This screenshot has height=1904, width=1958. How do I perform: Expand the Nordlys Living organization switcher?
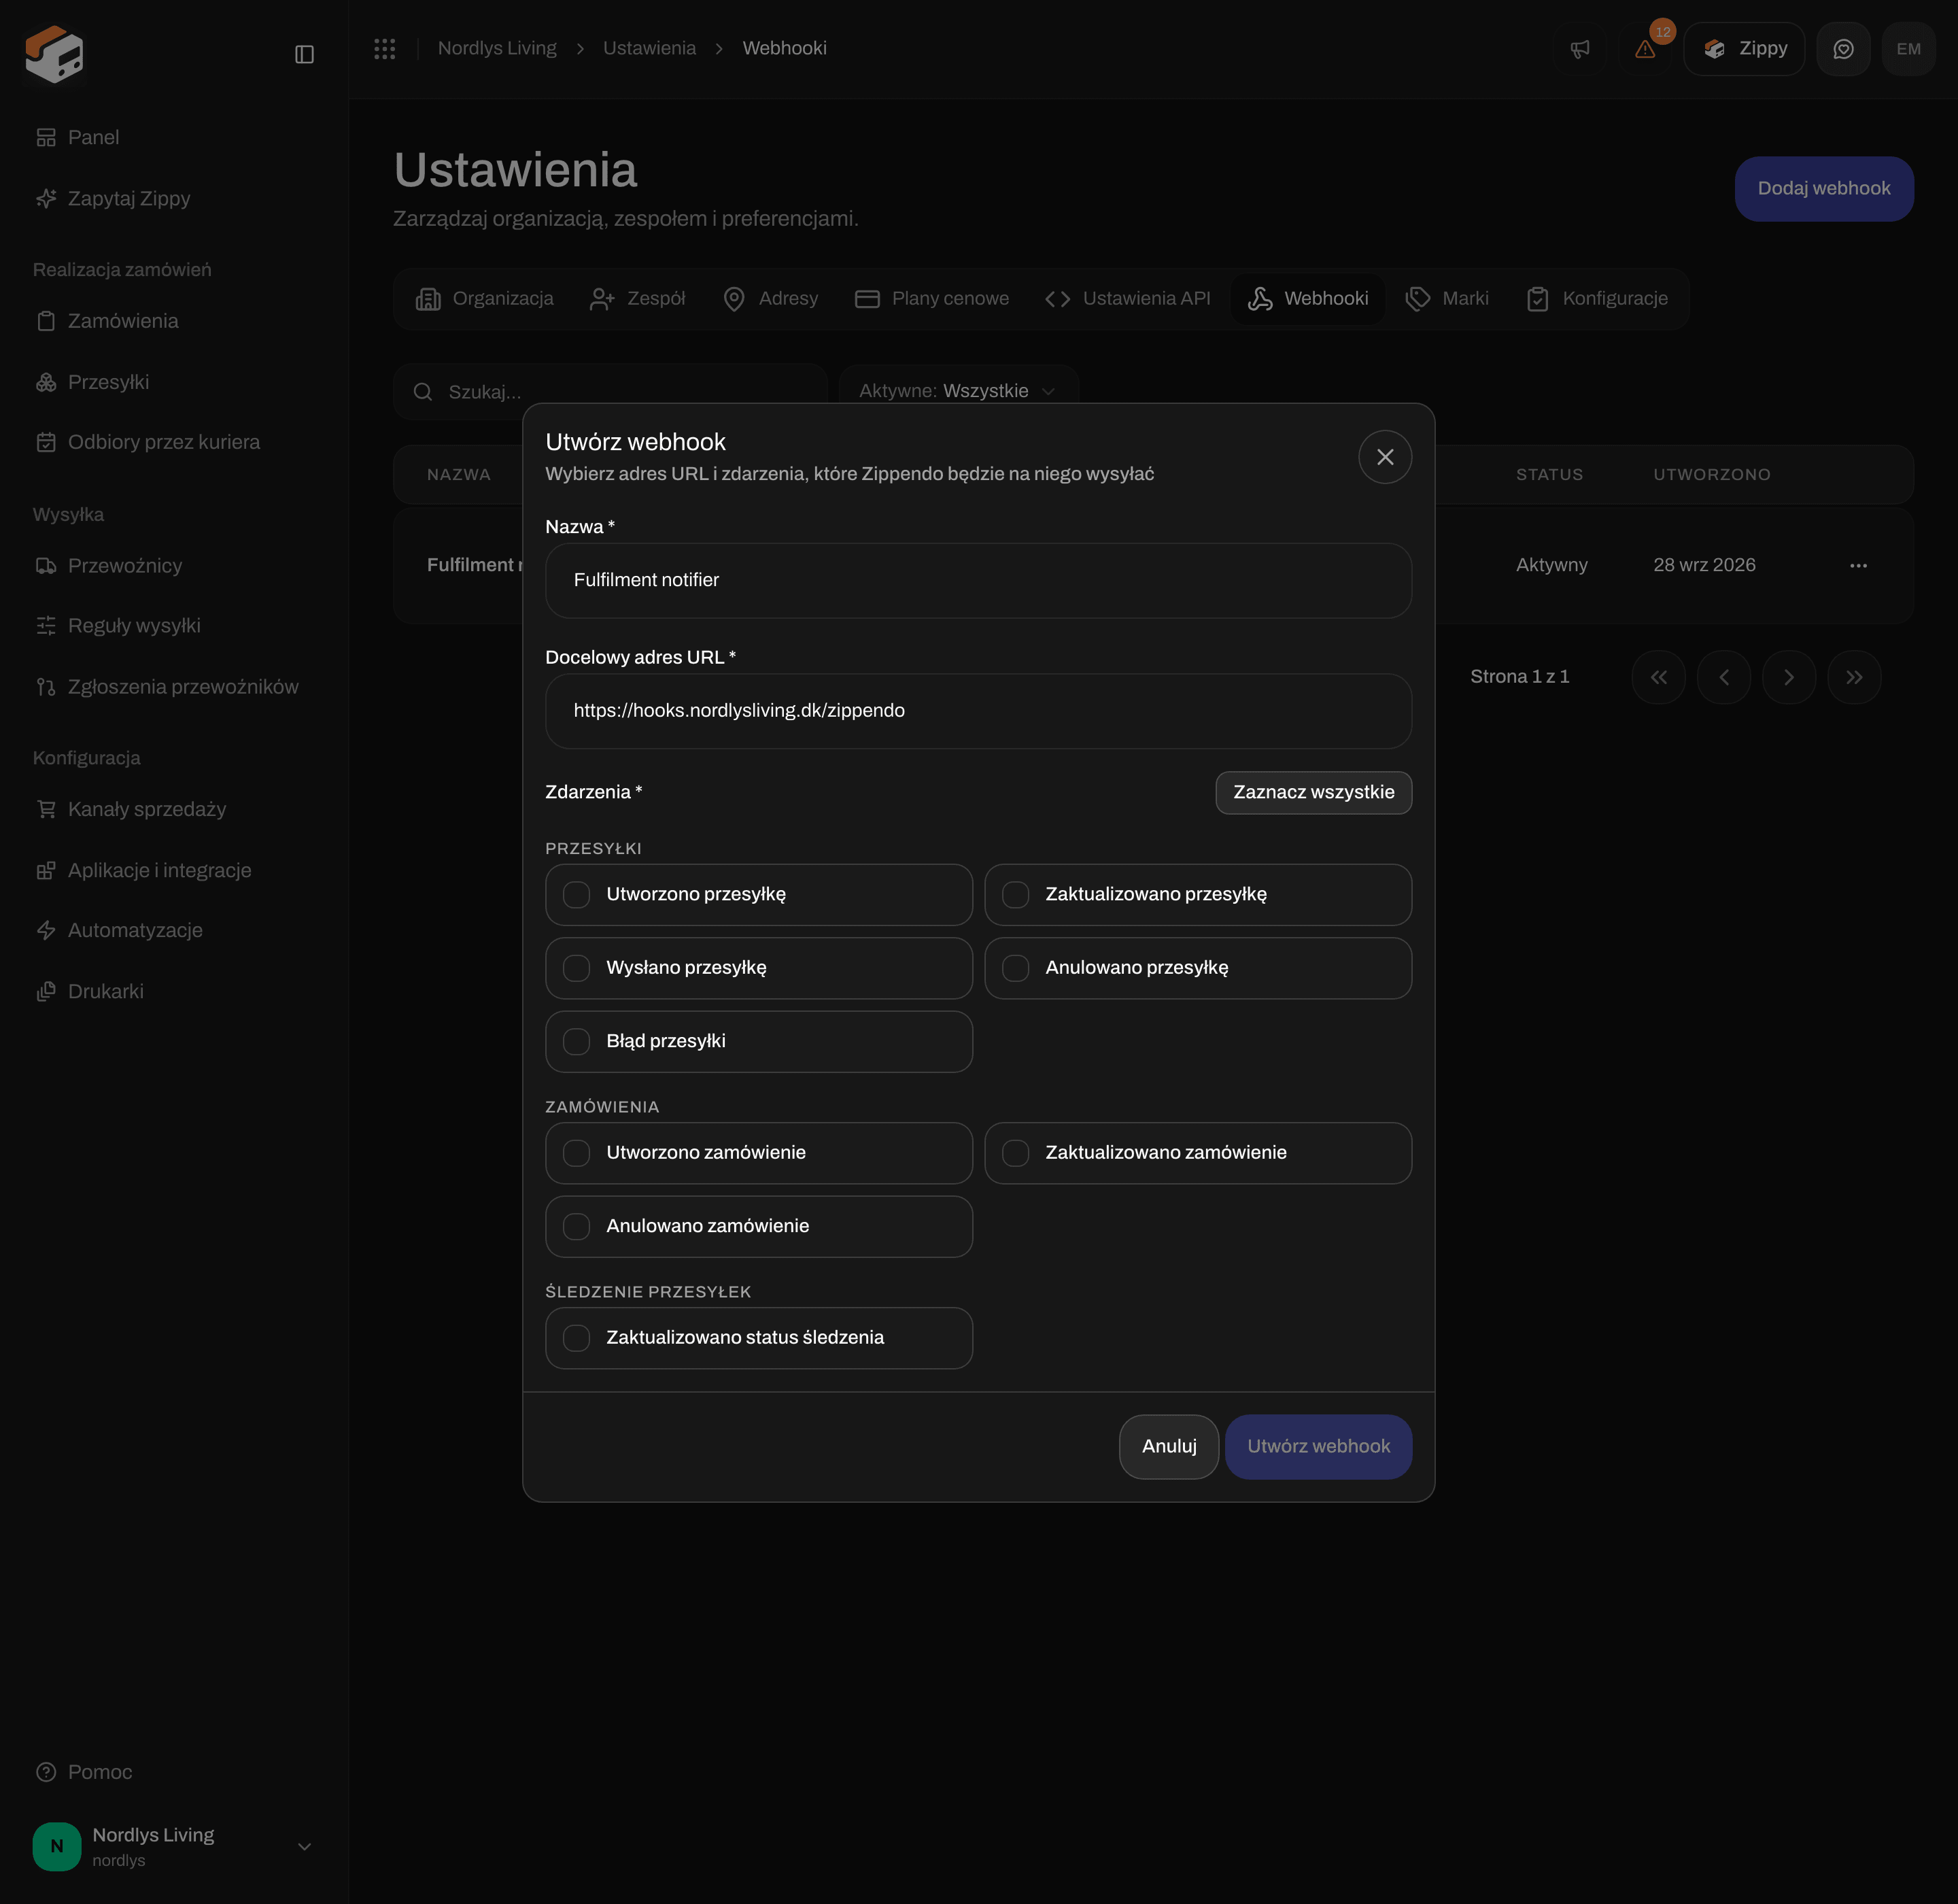[x=174, y=1847]
